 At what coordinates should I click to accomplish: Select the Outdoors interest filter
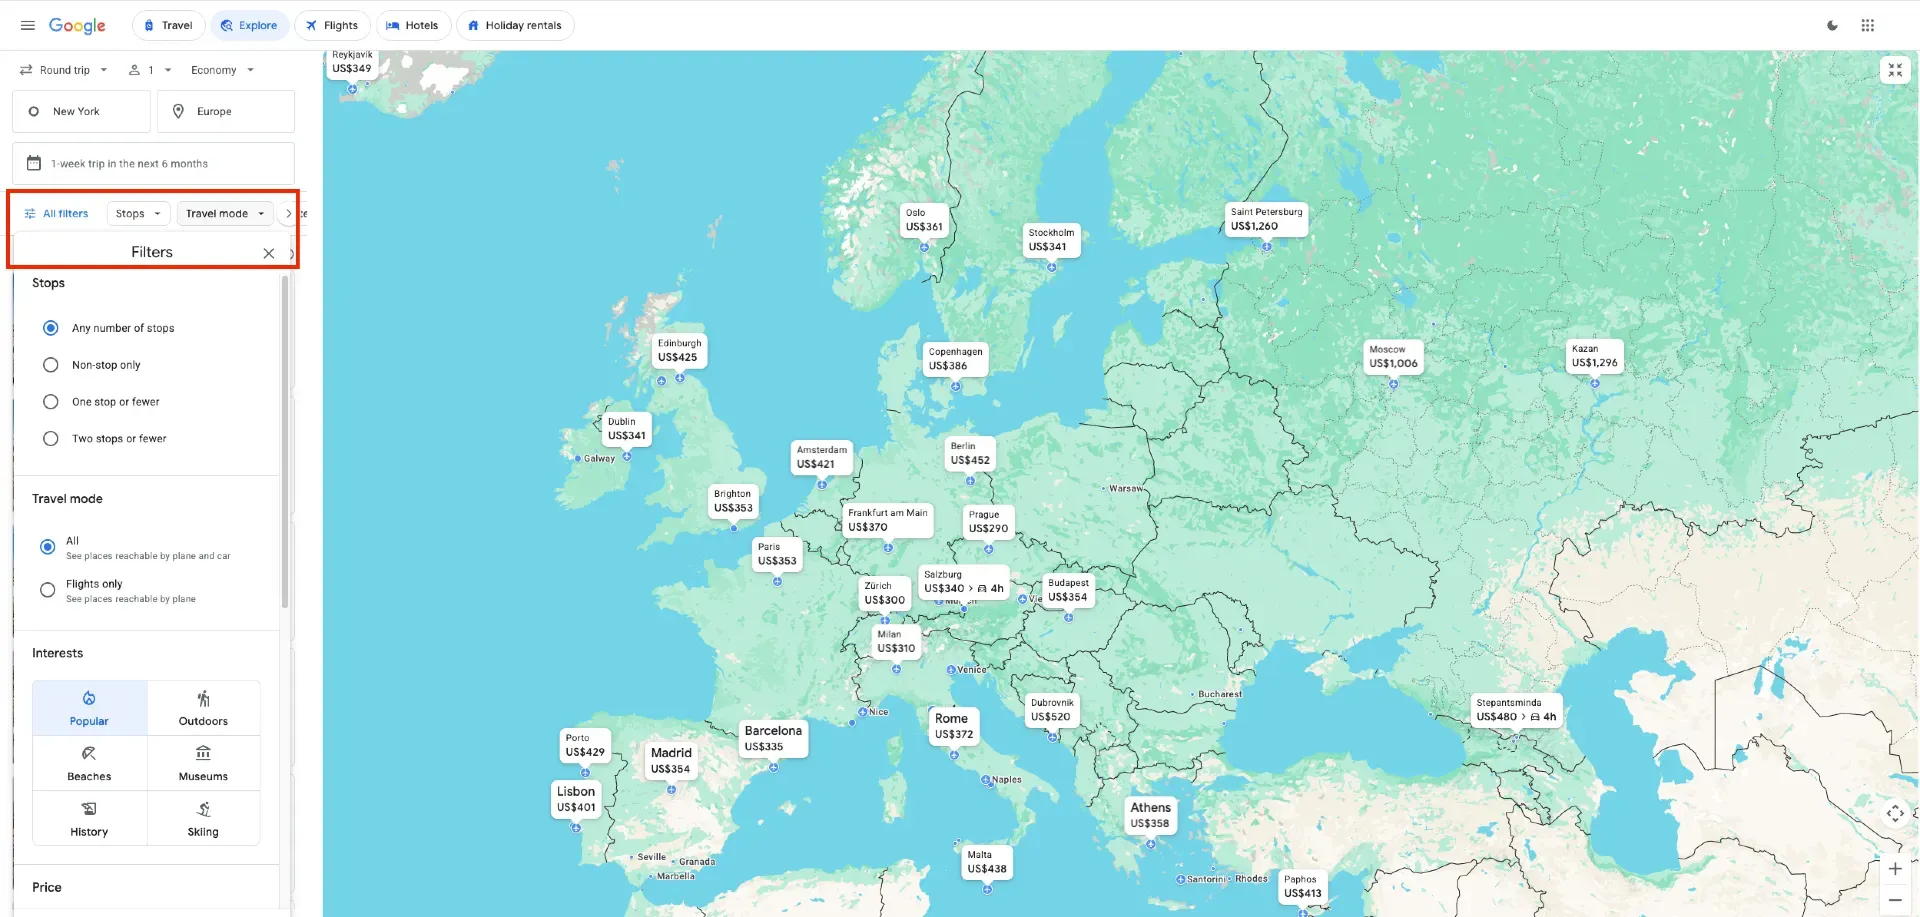coord(204,708)
